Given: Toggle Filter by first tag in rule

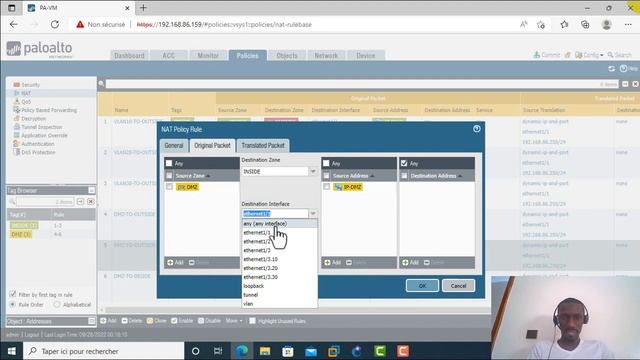Looking at the screenshot, I should click(x=13, y=294).
